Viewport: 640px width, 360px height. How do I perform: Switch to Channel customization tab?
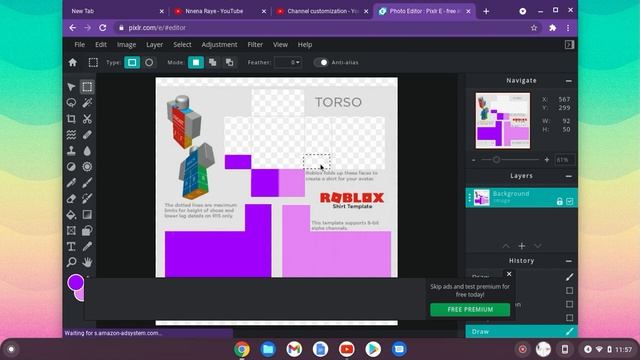[322, 11]
